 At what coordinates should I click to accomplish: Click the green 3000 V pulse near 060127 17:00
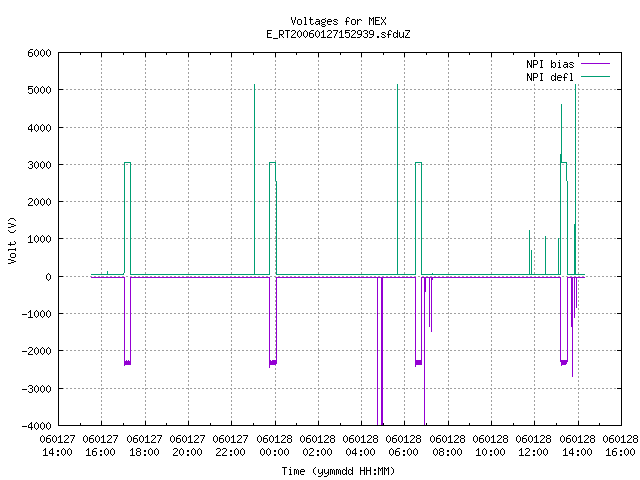click(127, 218)
